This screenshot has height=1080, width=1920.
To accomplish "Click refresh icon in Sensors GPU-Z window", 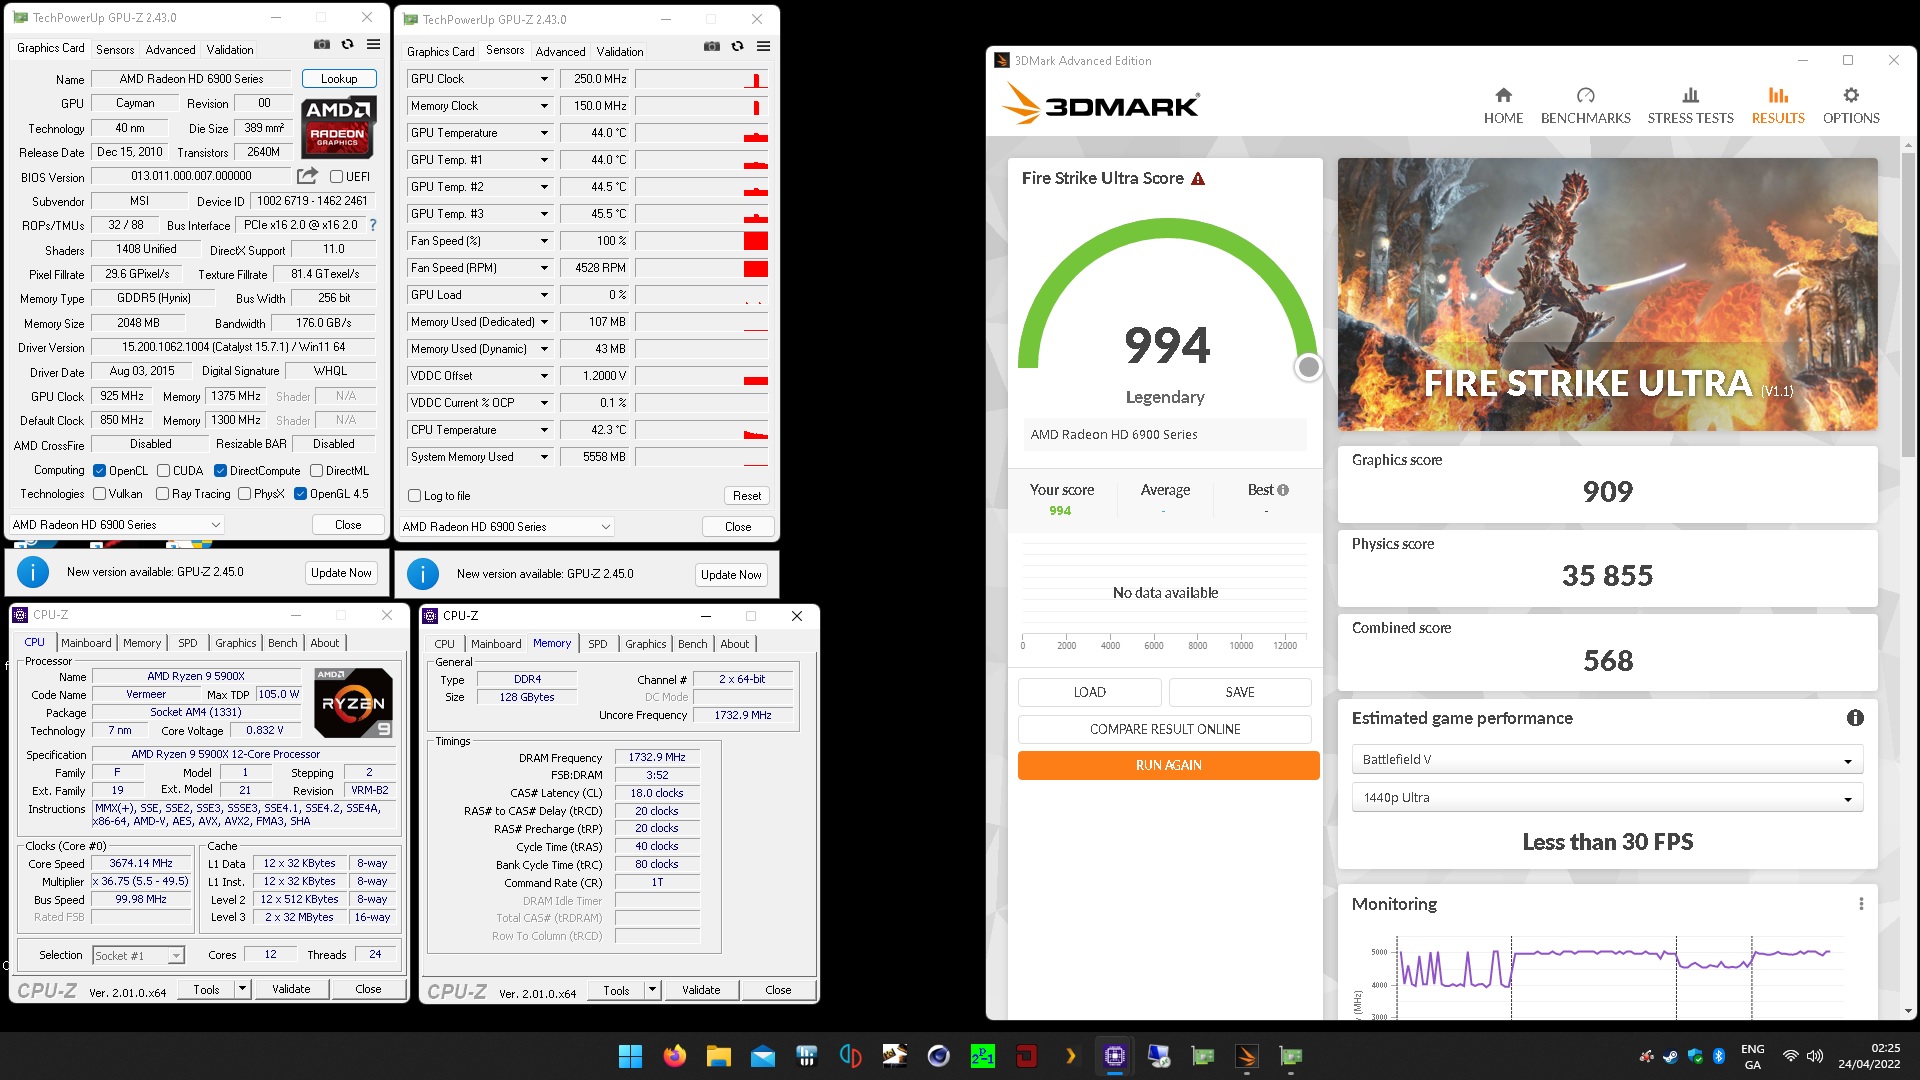I will [737, 46].
